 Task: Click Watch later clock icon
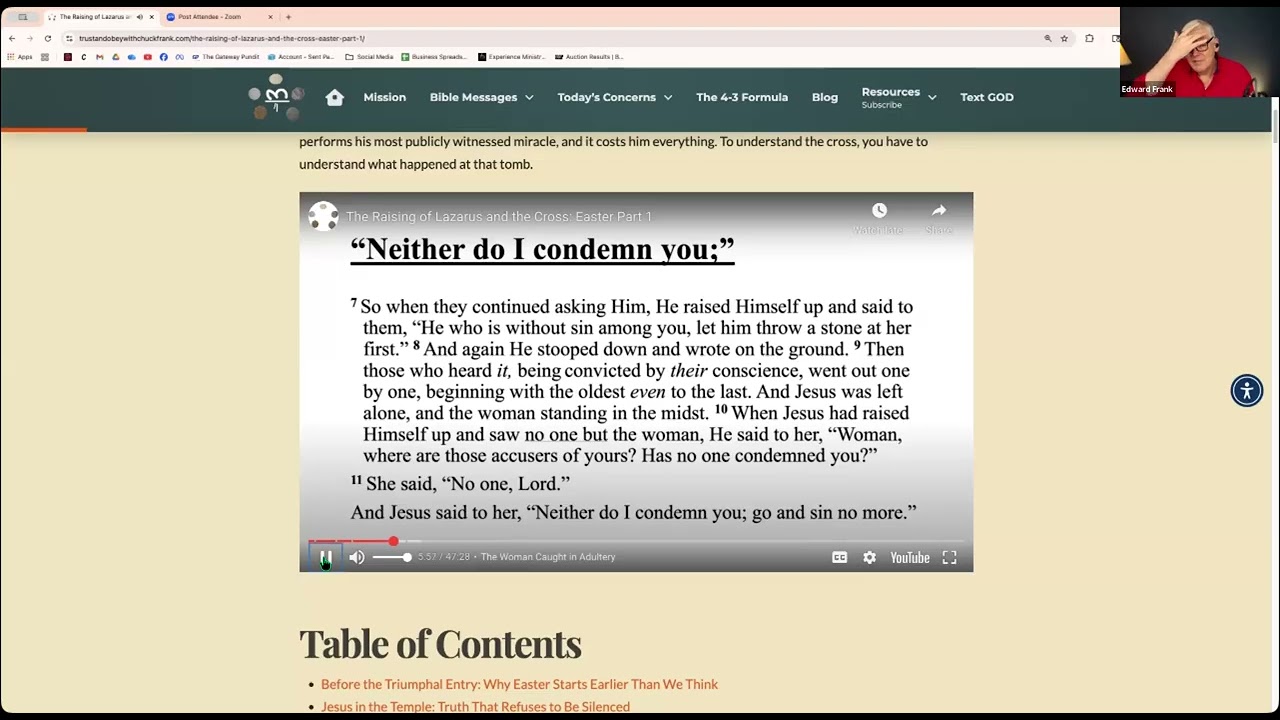879,210
